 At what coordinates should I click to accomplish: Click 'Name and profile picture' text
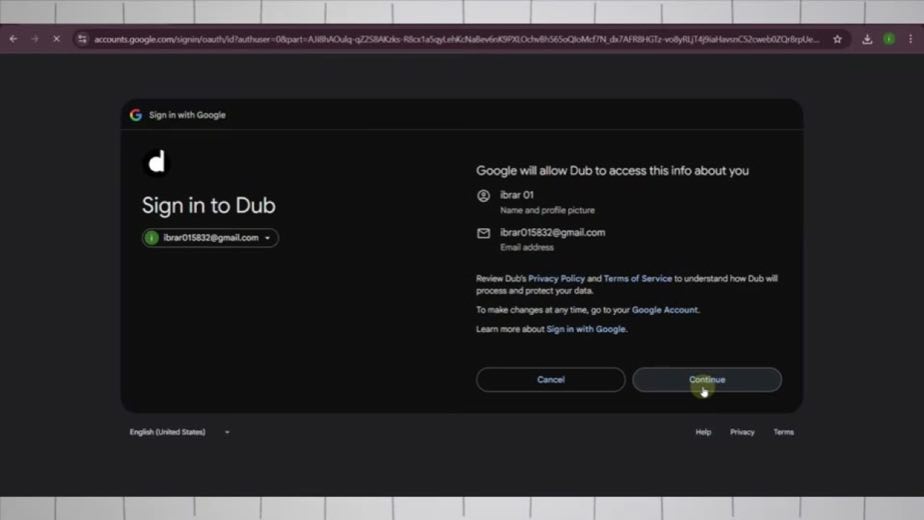tap(547, 210)
